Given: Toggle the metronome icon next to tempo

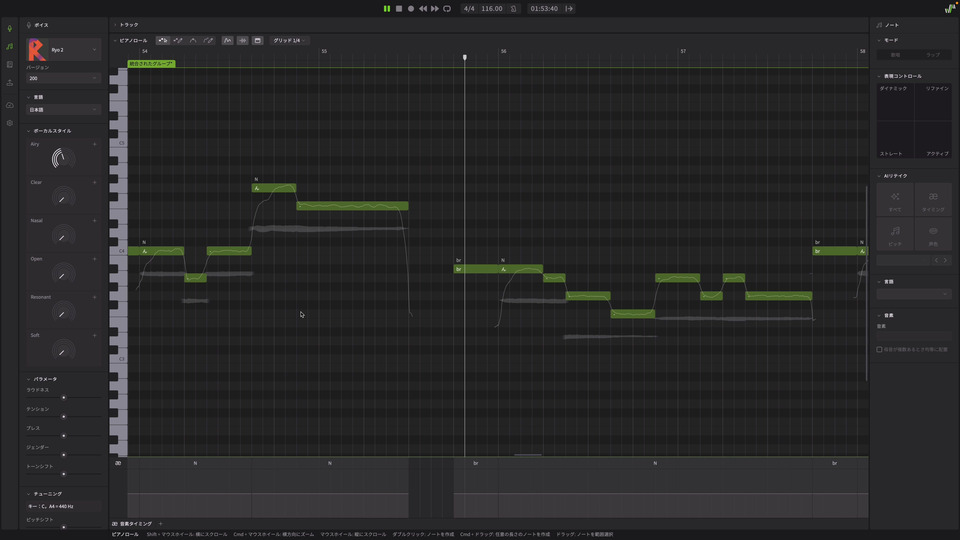Looking at the screenshot, I should [x=514, y=9].
